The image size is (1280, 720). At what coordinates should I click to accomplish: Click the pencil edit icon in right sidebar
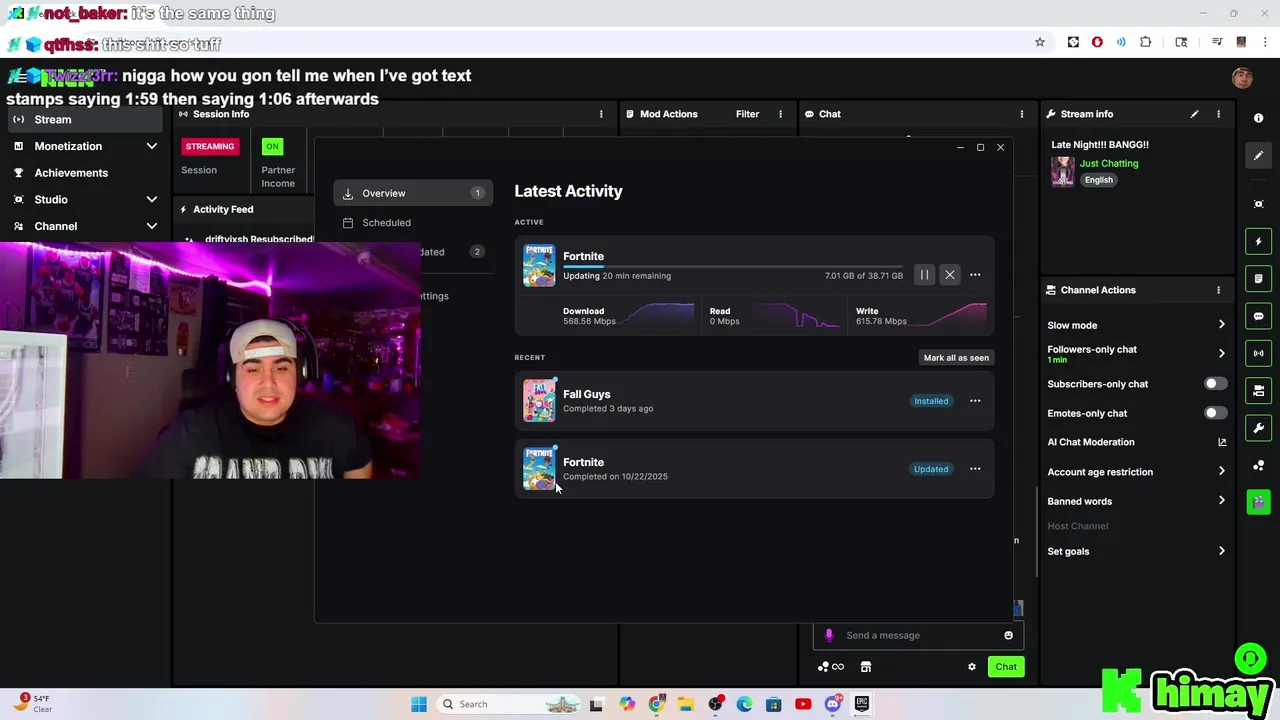[x=1258, y=156]
